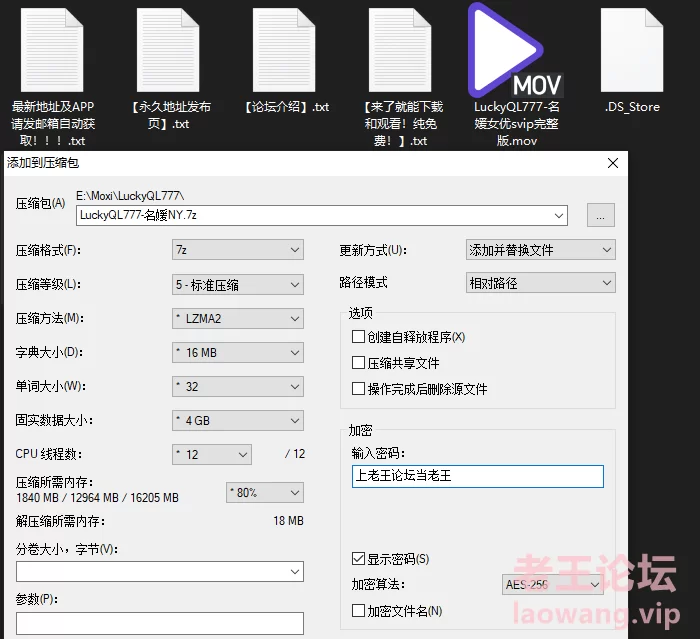
Task: Enable the 操作完成后删除源文件 checkbox
Action: pos(358,388)
